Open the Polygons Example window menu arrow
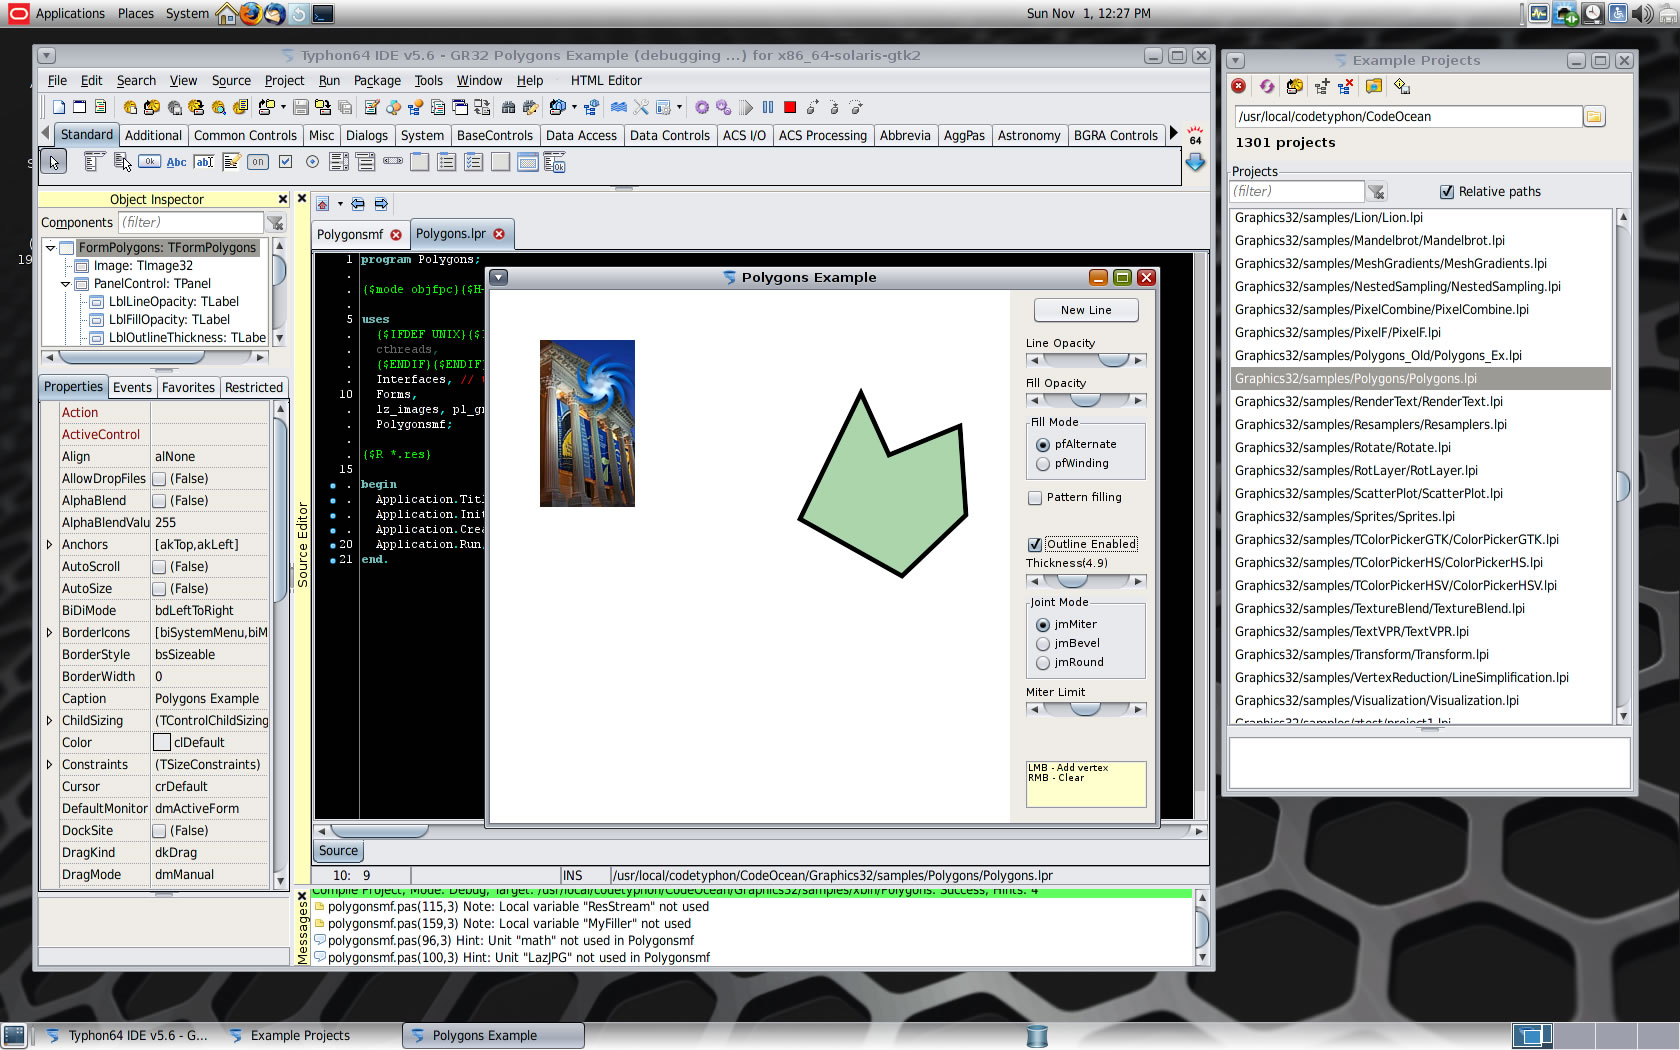1680x1050 pixels. point(498,278)
